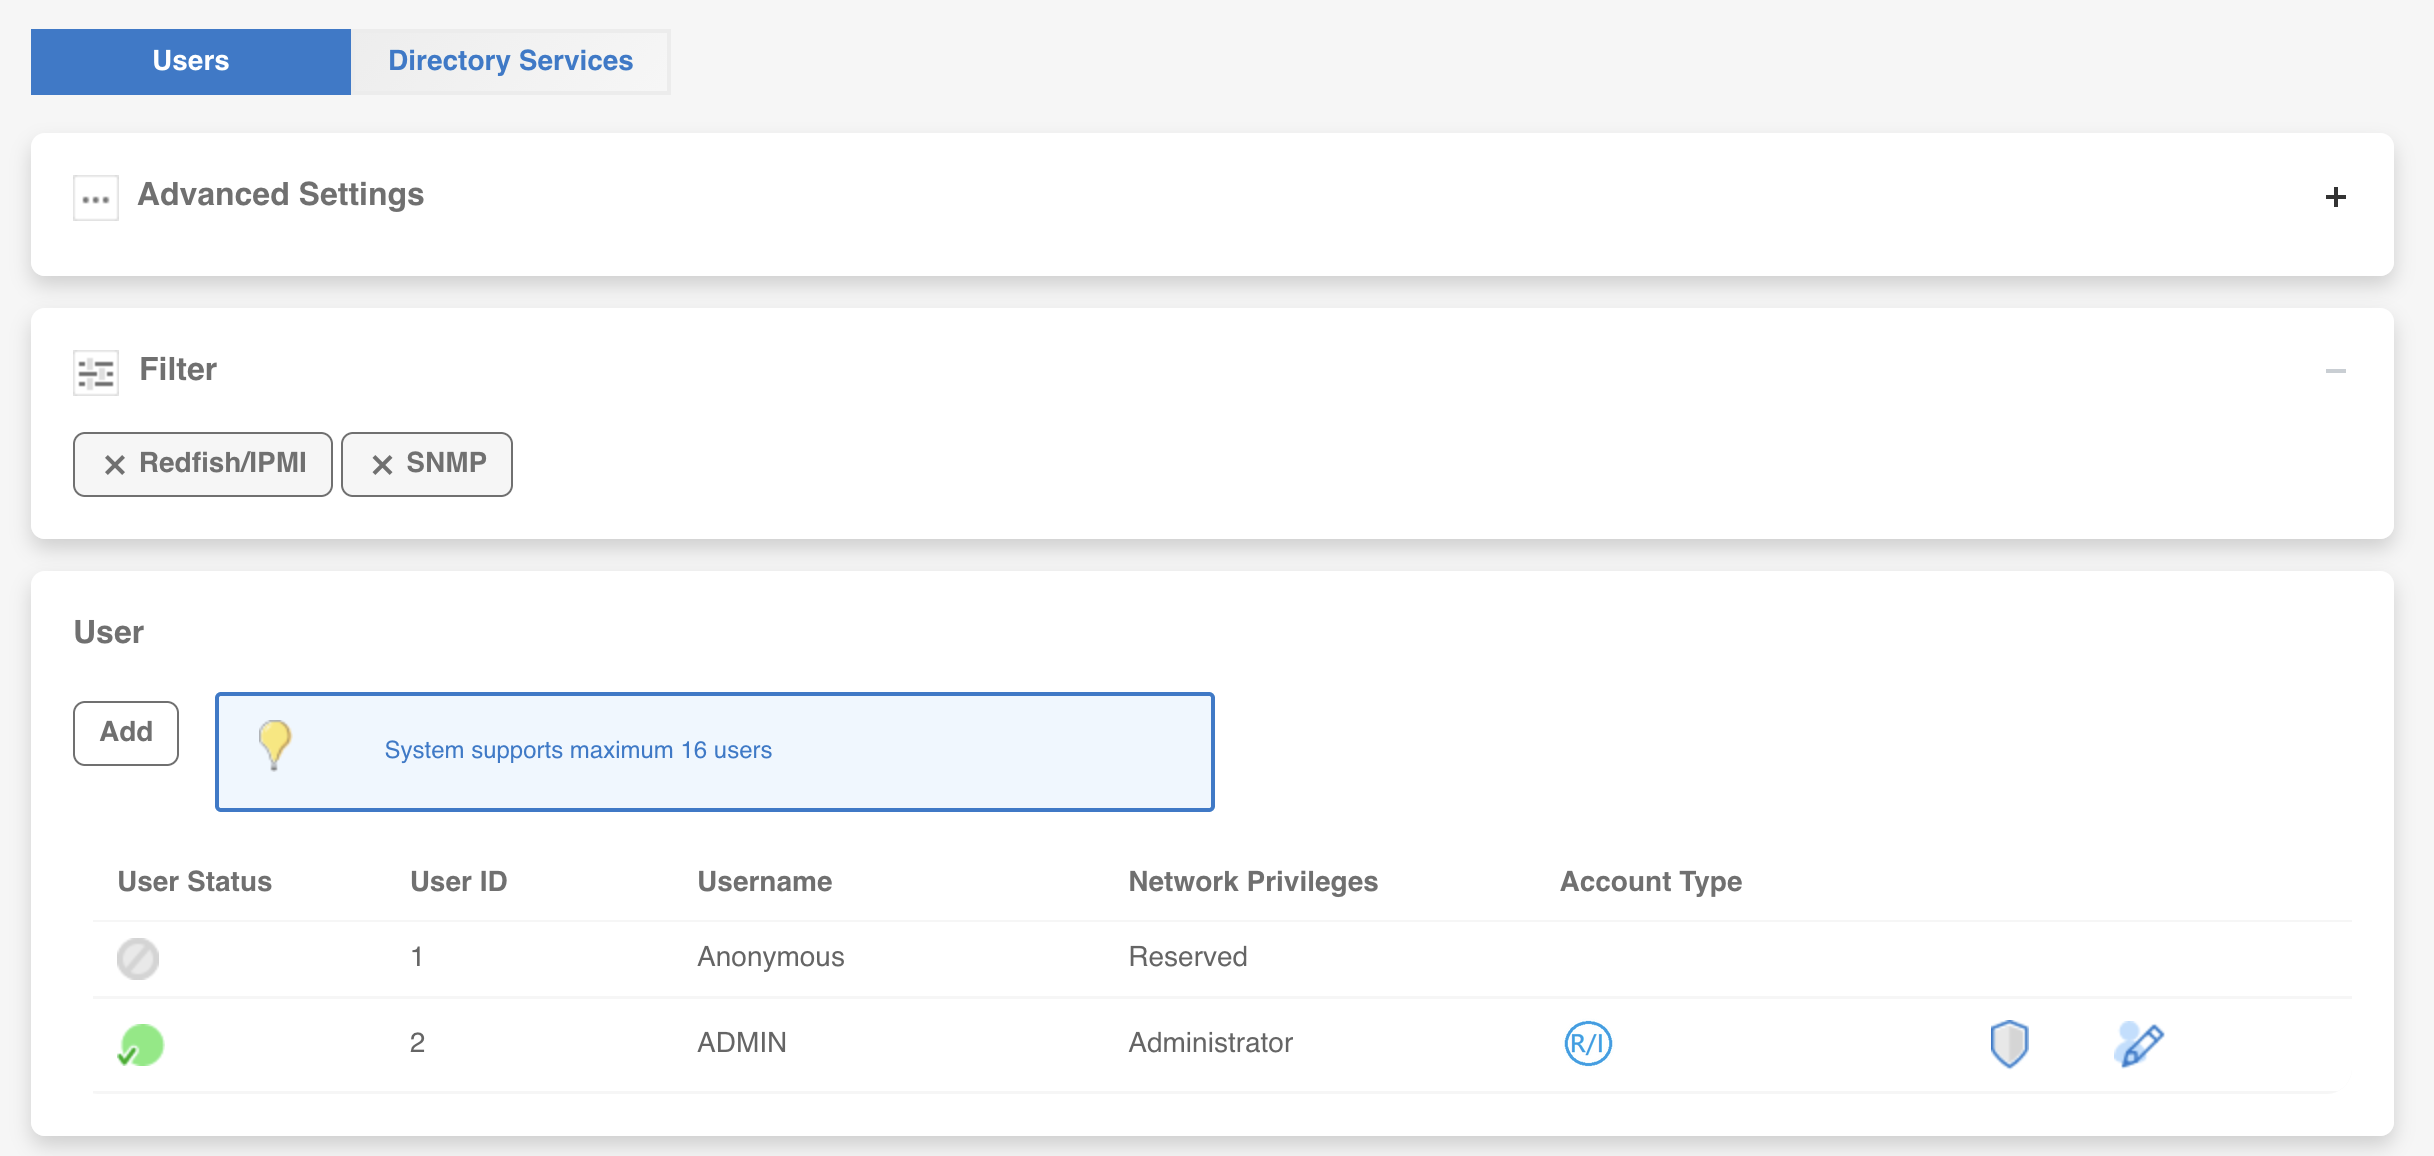Select the Users tab
The height and width of the screenshot is (1156, 2434).
190,61
